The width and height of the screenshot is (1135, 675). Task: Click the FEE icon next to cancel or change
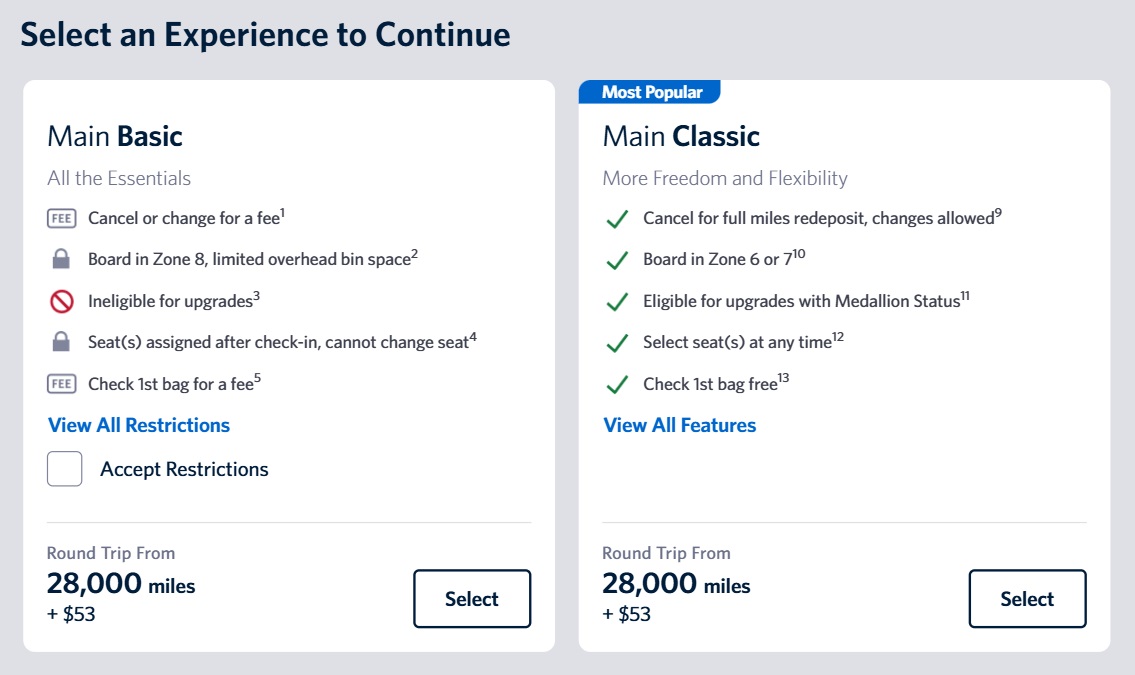[62, 217]
